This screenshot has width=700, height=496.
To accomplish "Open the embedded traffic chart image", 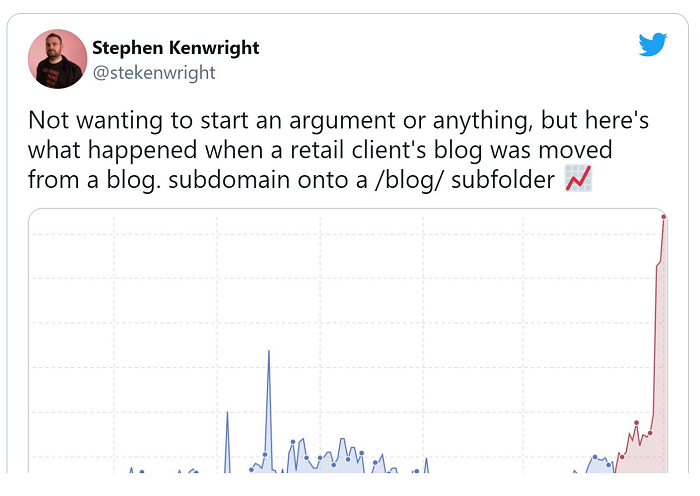I will point(348,341).
